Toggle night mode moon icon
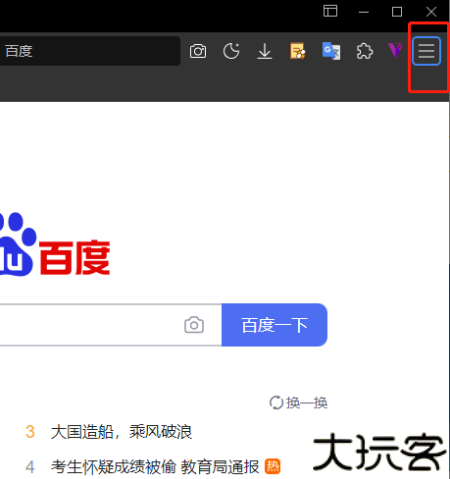 coord(231,51)
